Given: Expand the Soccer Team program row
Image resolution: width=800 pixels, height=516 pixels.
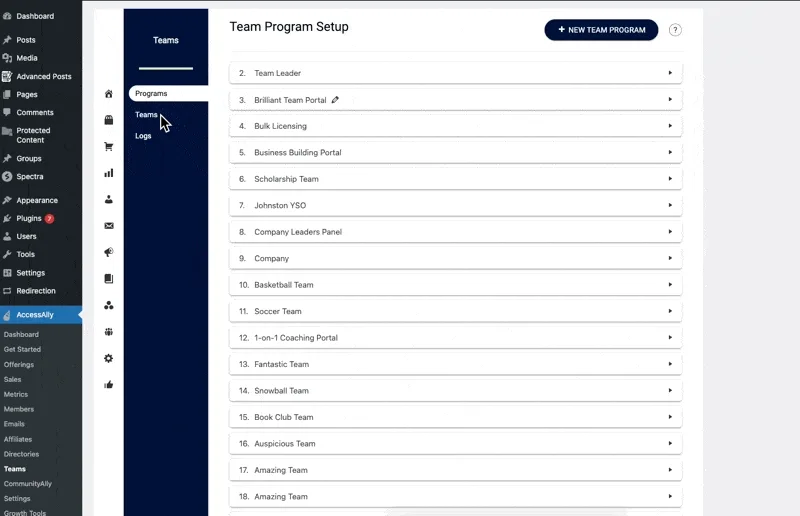Looking at the screenshot, I should pyautogui.click(x=455, y=311).
